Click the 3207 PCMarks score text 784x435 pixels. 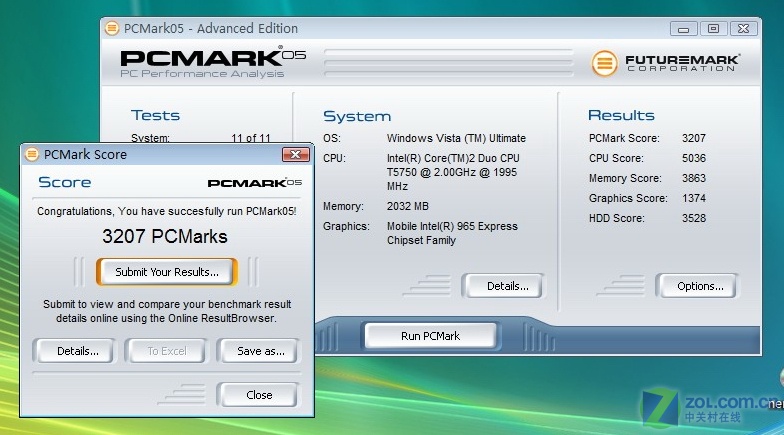[x=165, y=236]
